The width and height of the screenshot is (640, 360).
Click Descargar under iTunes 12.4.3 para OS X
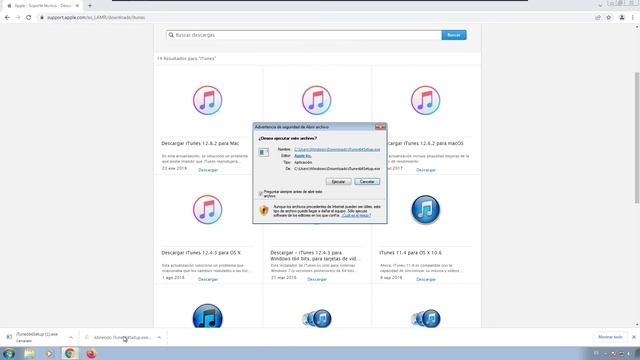pyautogui.click(x=208, y=279)
